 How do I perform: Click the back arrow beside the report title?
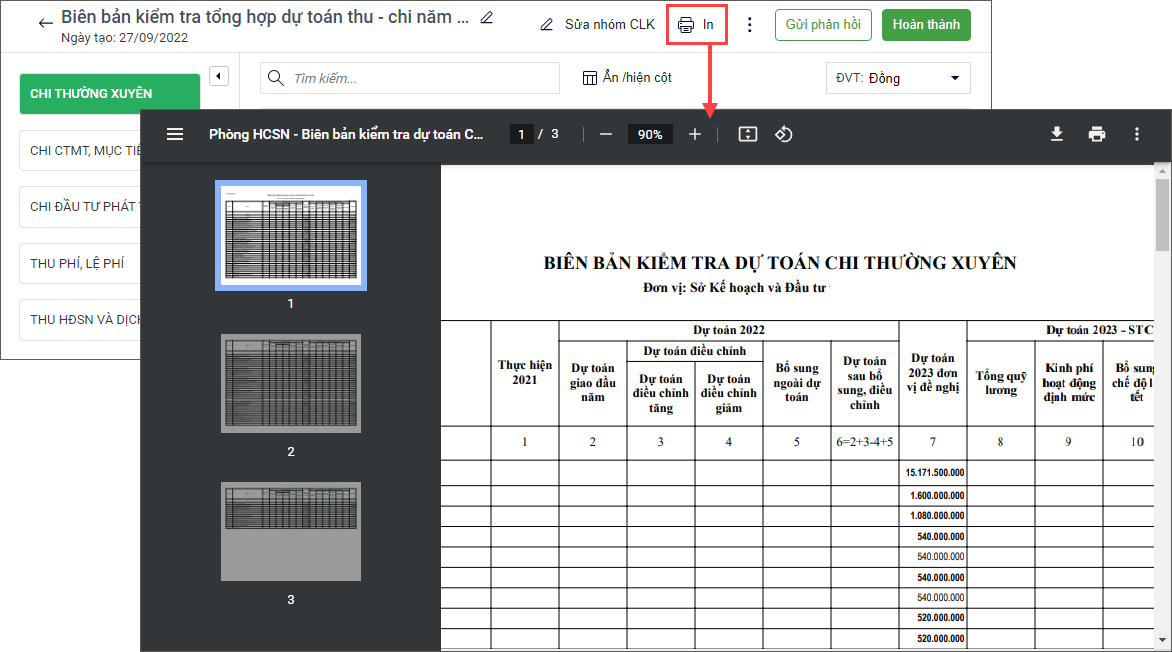45,23
